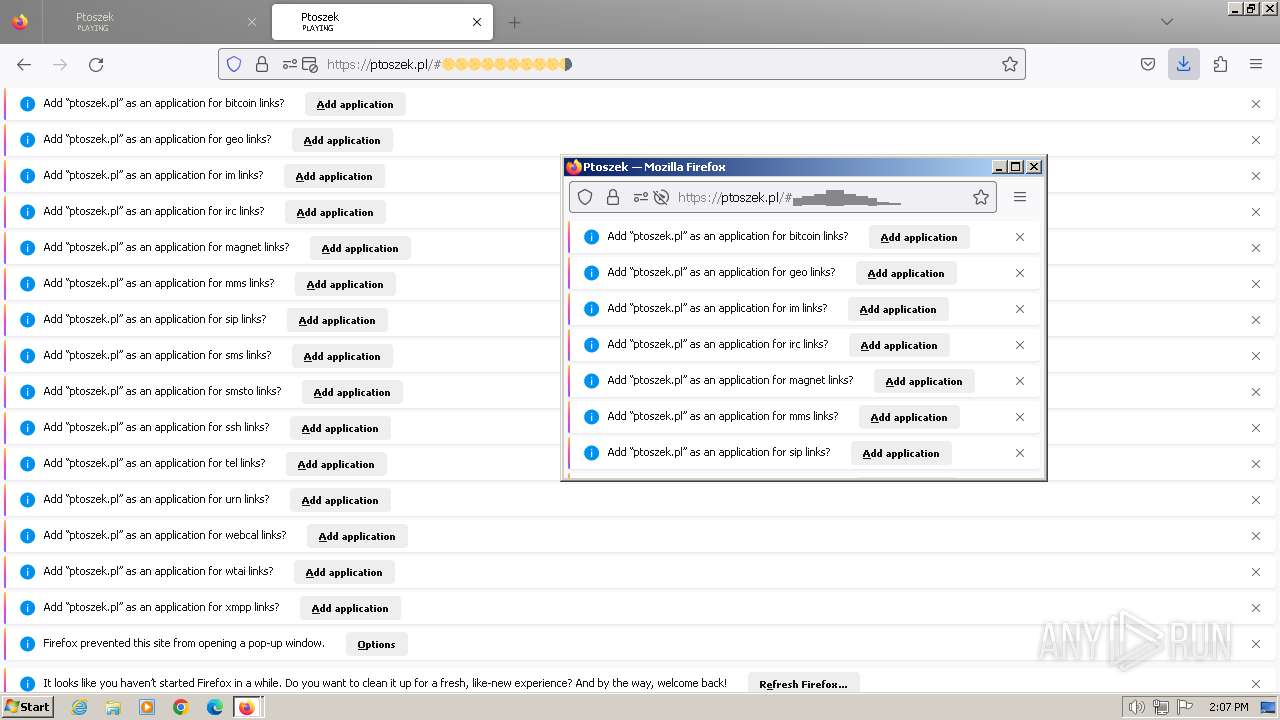Bookmark page with star in popup window
Viewport: 1280px width, 720px height.
981,197
